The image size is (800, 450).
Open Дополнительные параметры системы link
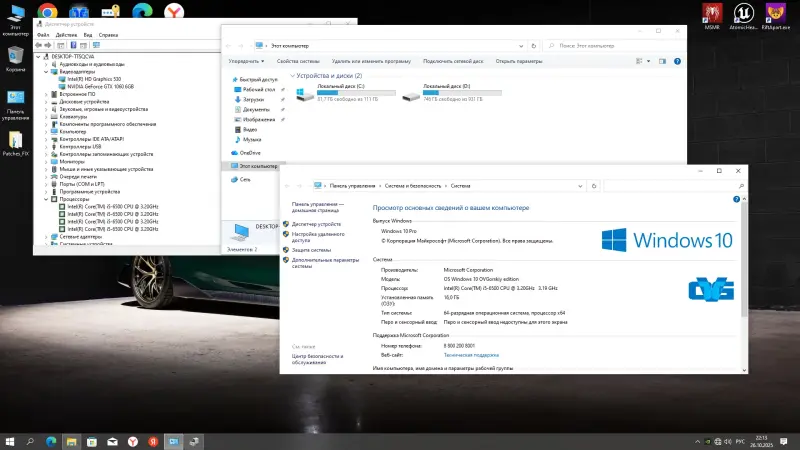click(x=325, y=263)
